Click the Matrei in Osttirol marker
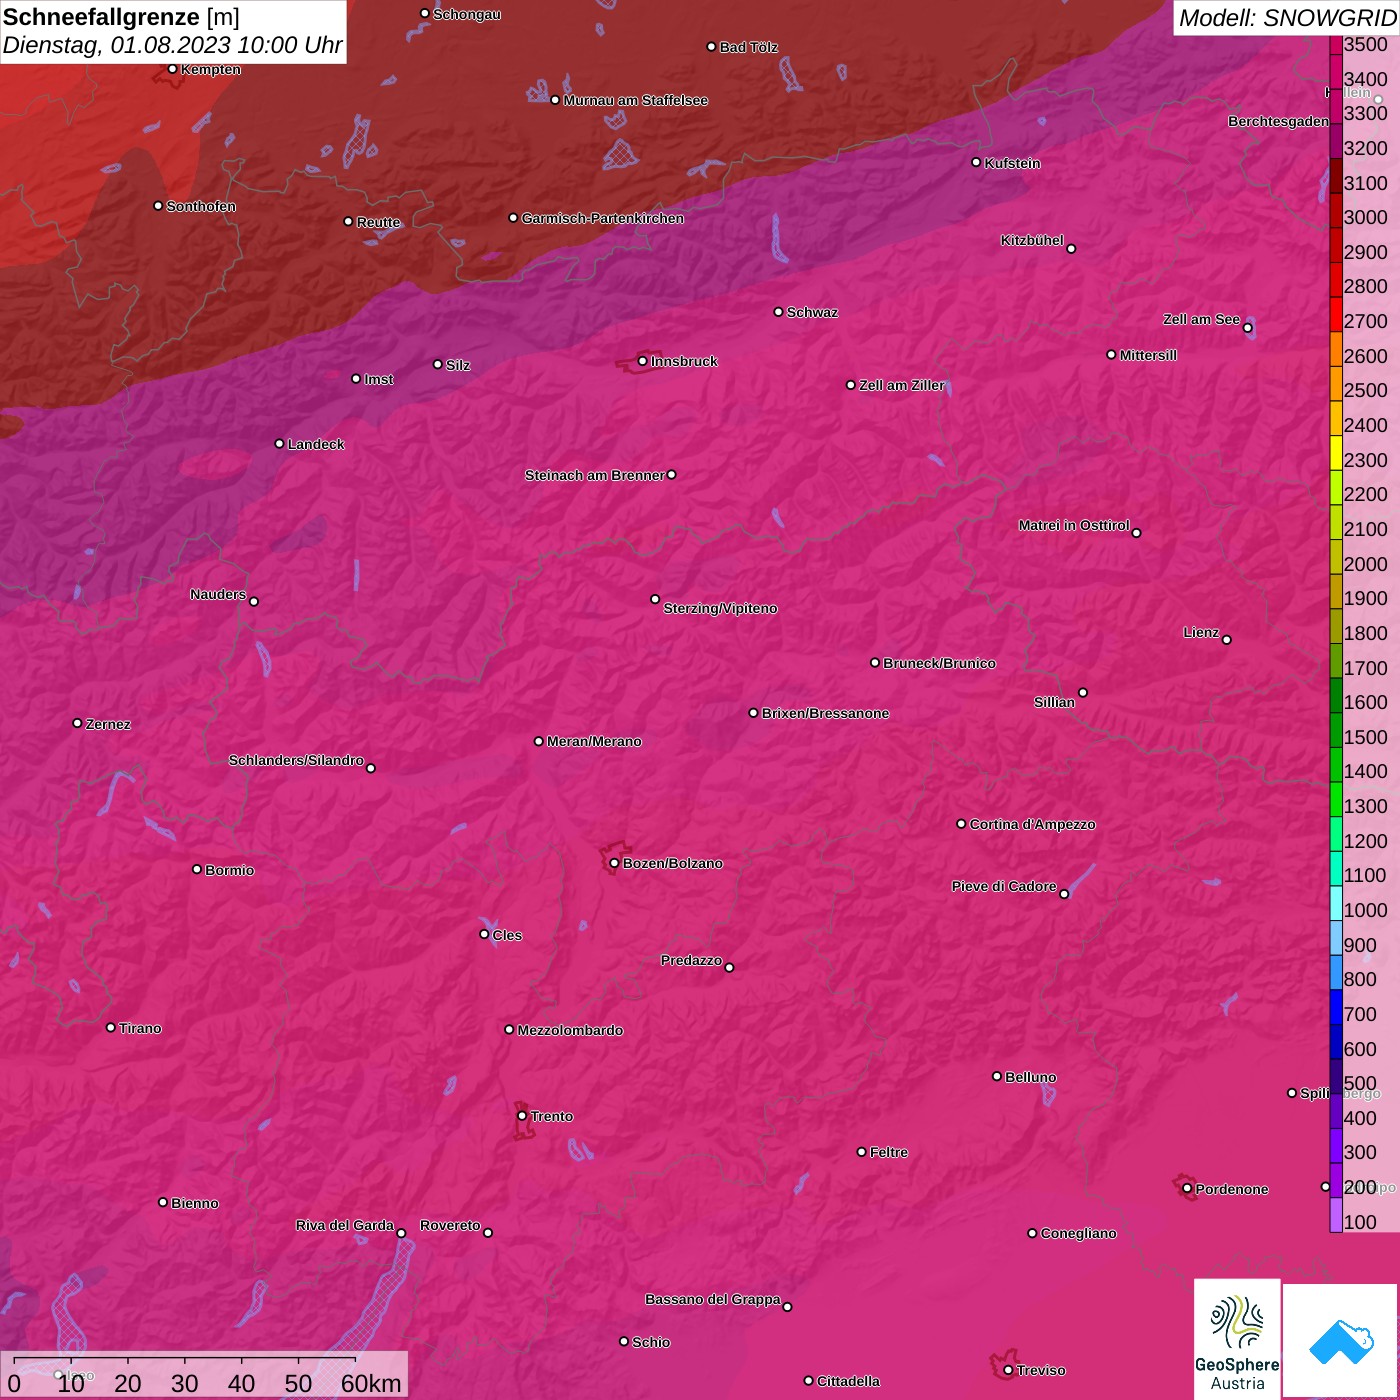The width and height of the screenshot is (1400, 1400). click(x=1136, y=533)
